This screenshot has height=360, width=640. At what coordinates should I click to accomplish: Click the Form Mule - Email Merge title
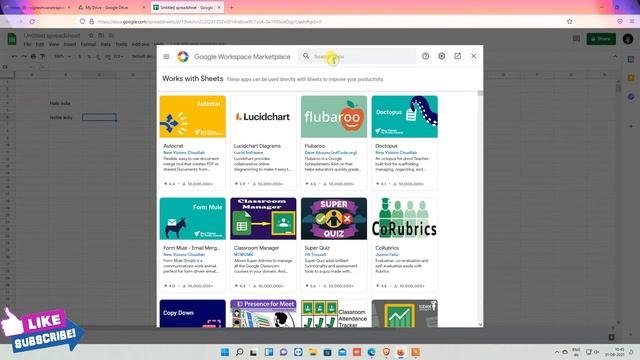pyautogui.click(x=191, y=248)
